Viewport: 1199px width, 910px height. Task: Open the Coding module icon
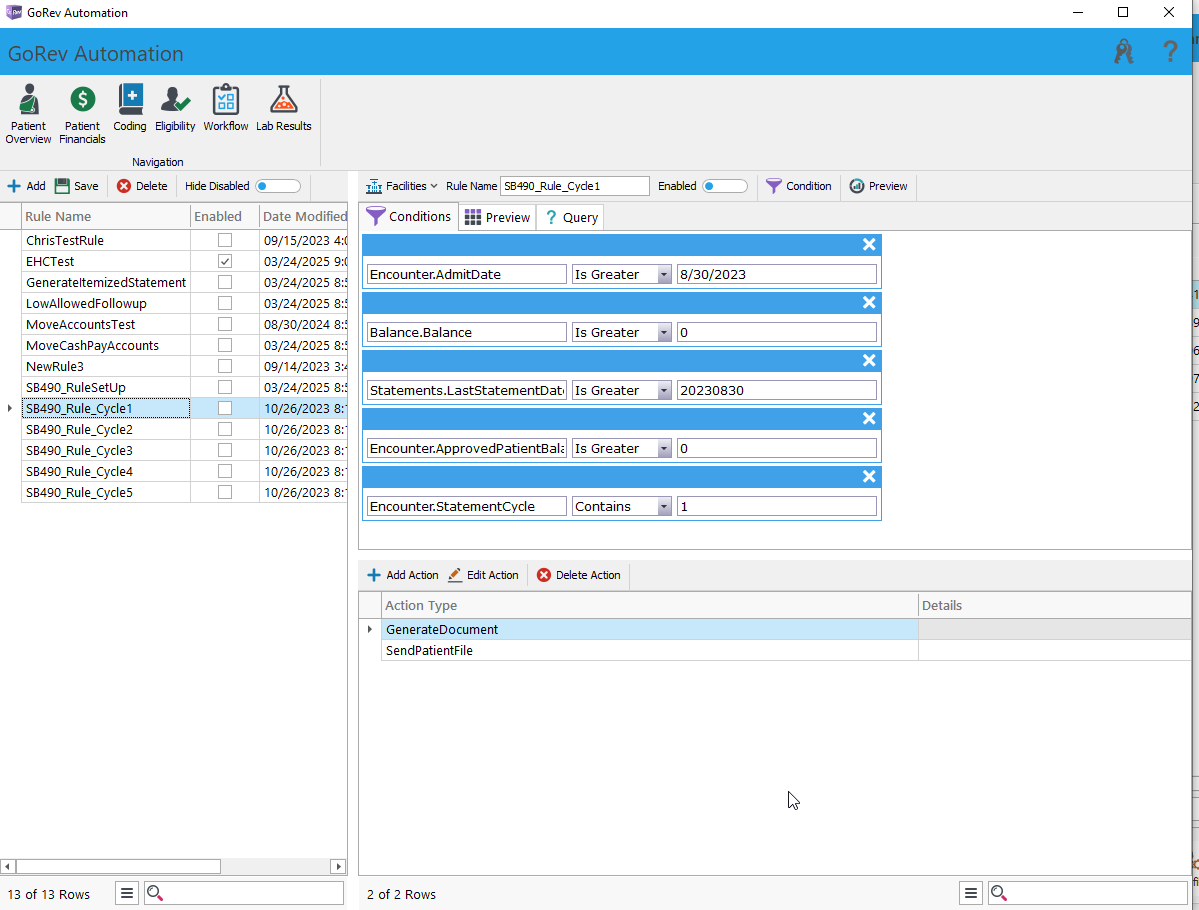130,108
